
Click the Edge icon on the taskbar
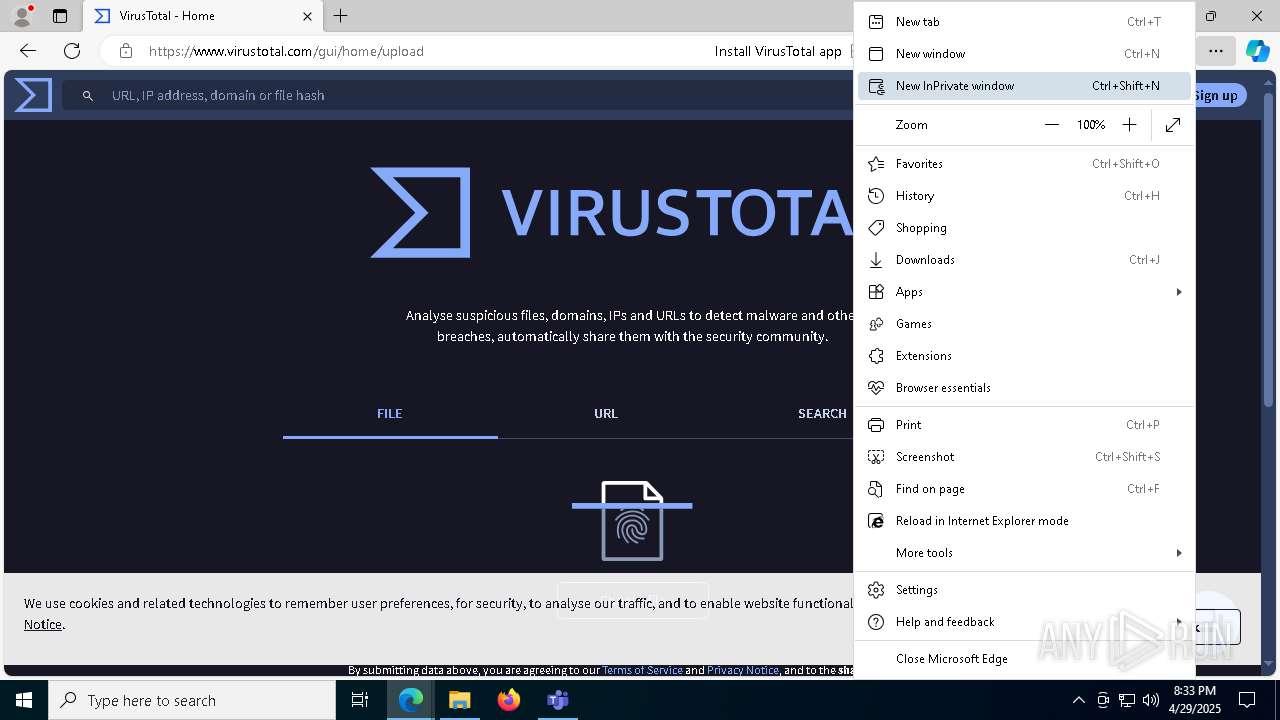[411, 700]
